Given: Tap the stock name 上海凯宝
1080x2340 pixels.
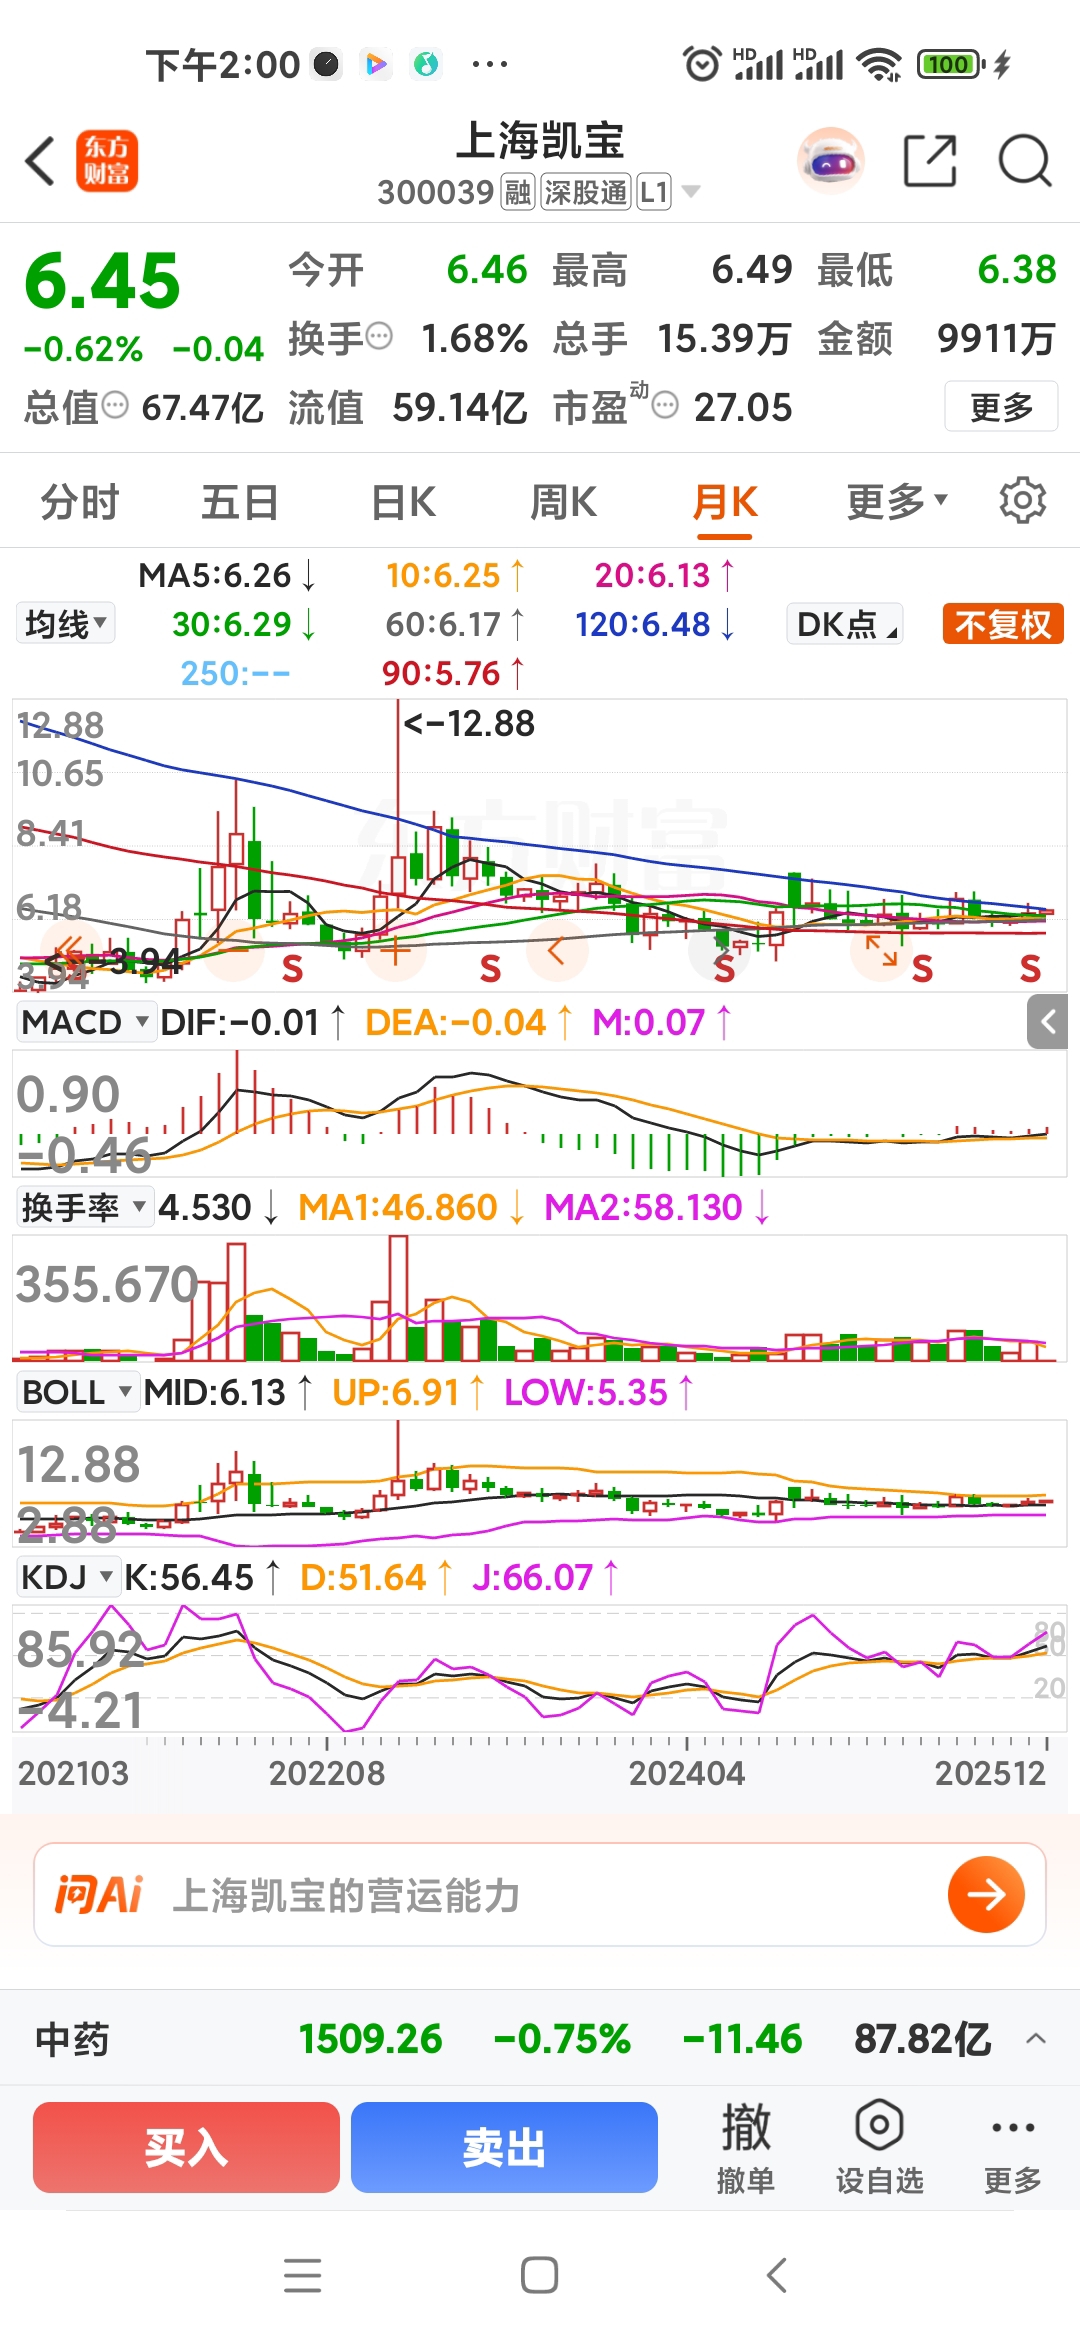Looking at the screenshot, I should point(540,140).
